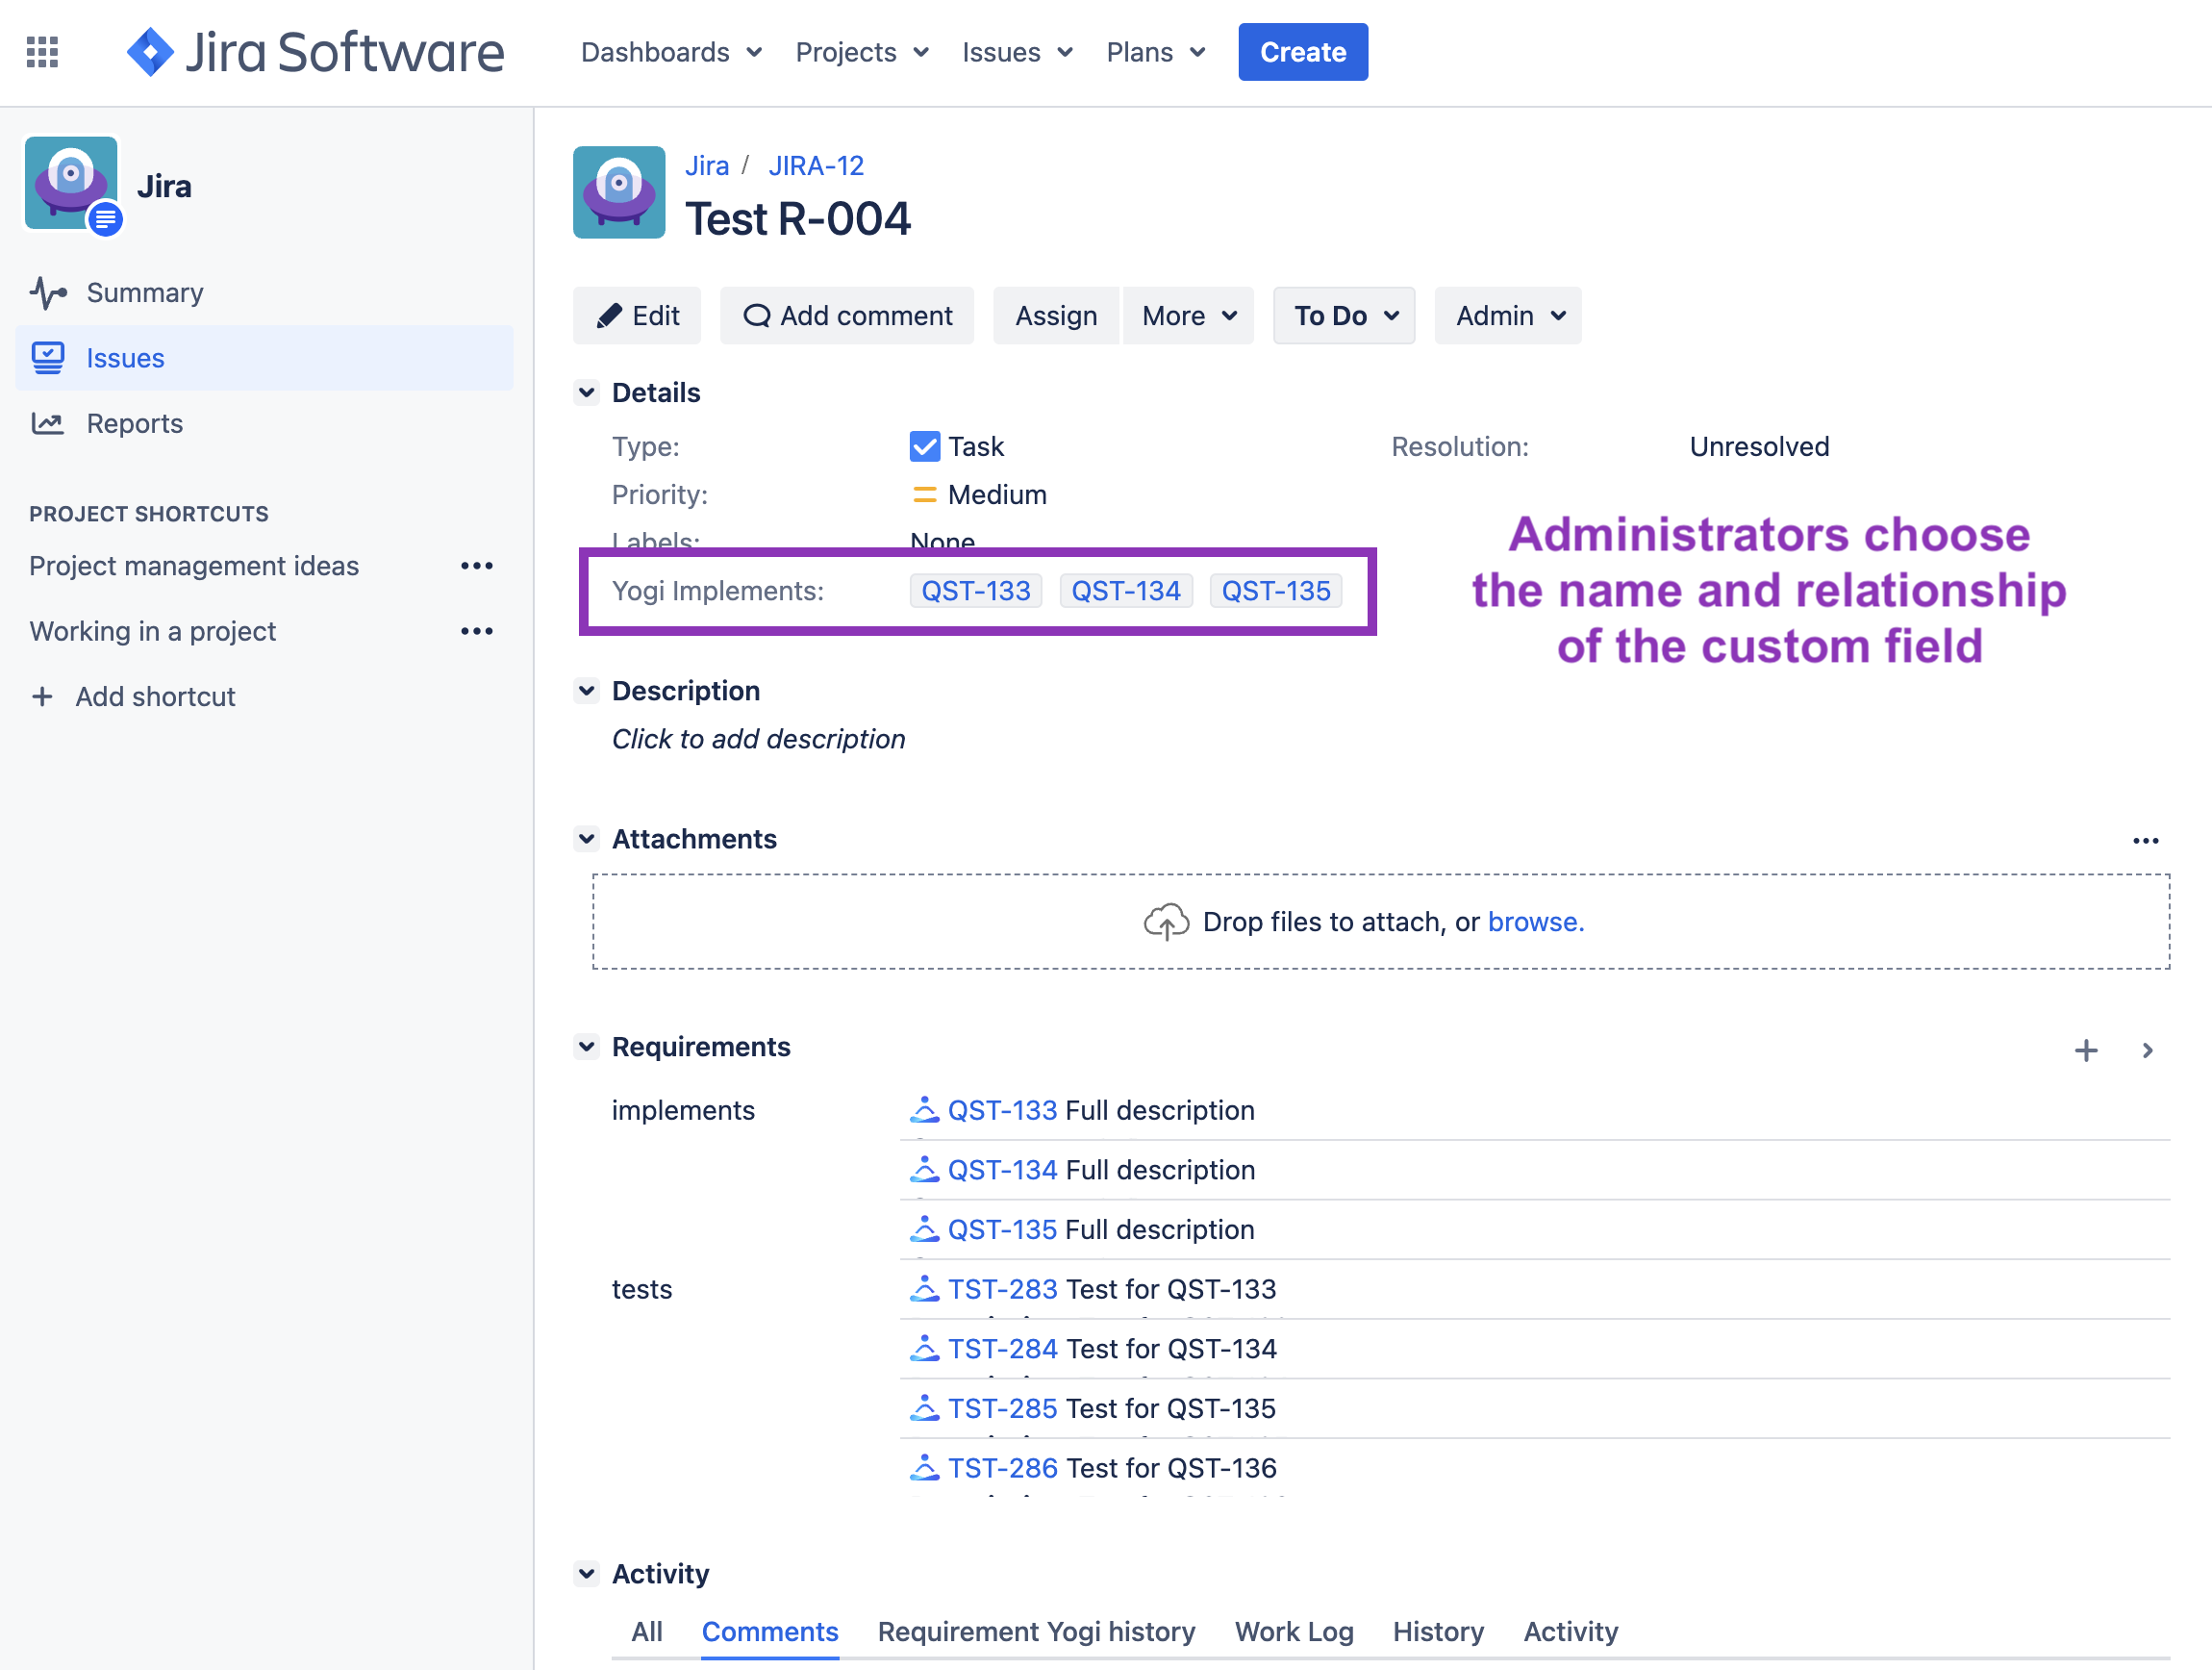The width and height of the screenshot is (2212, 1670).
Task: Open attachments options with the ellipsis icon
Action: tap(2147, 840)
